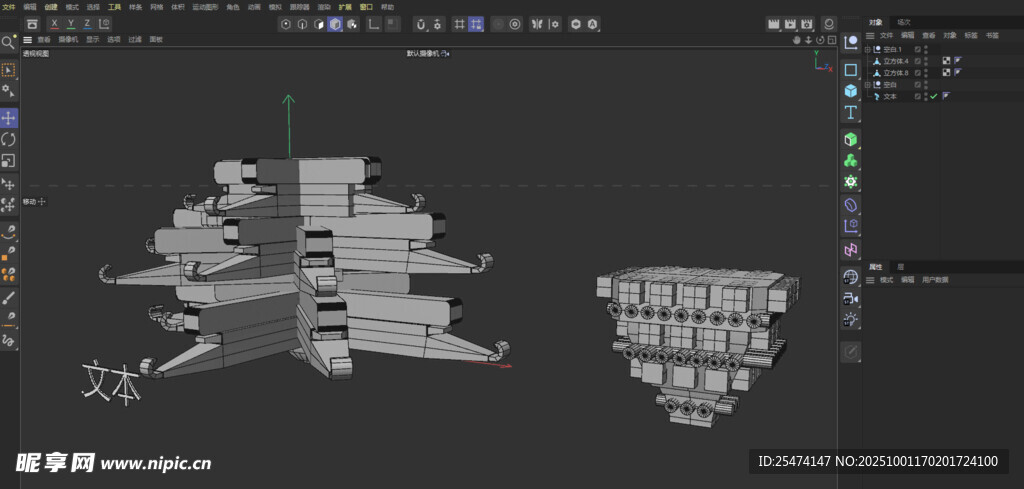Image resolution: width=1024 pixels, height=489 pixels.
Task: Open the 运动图形 menu
Action: pos(204,6)
